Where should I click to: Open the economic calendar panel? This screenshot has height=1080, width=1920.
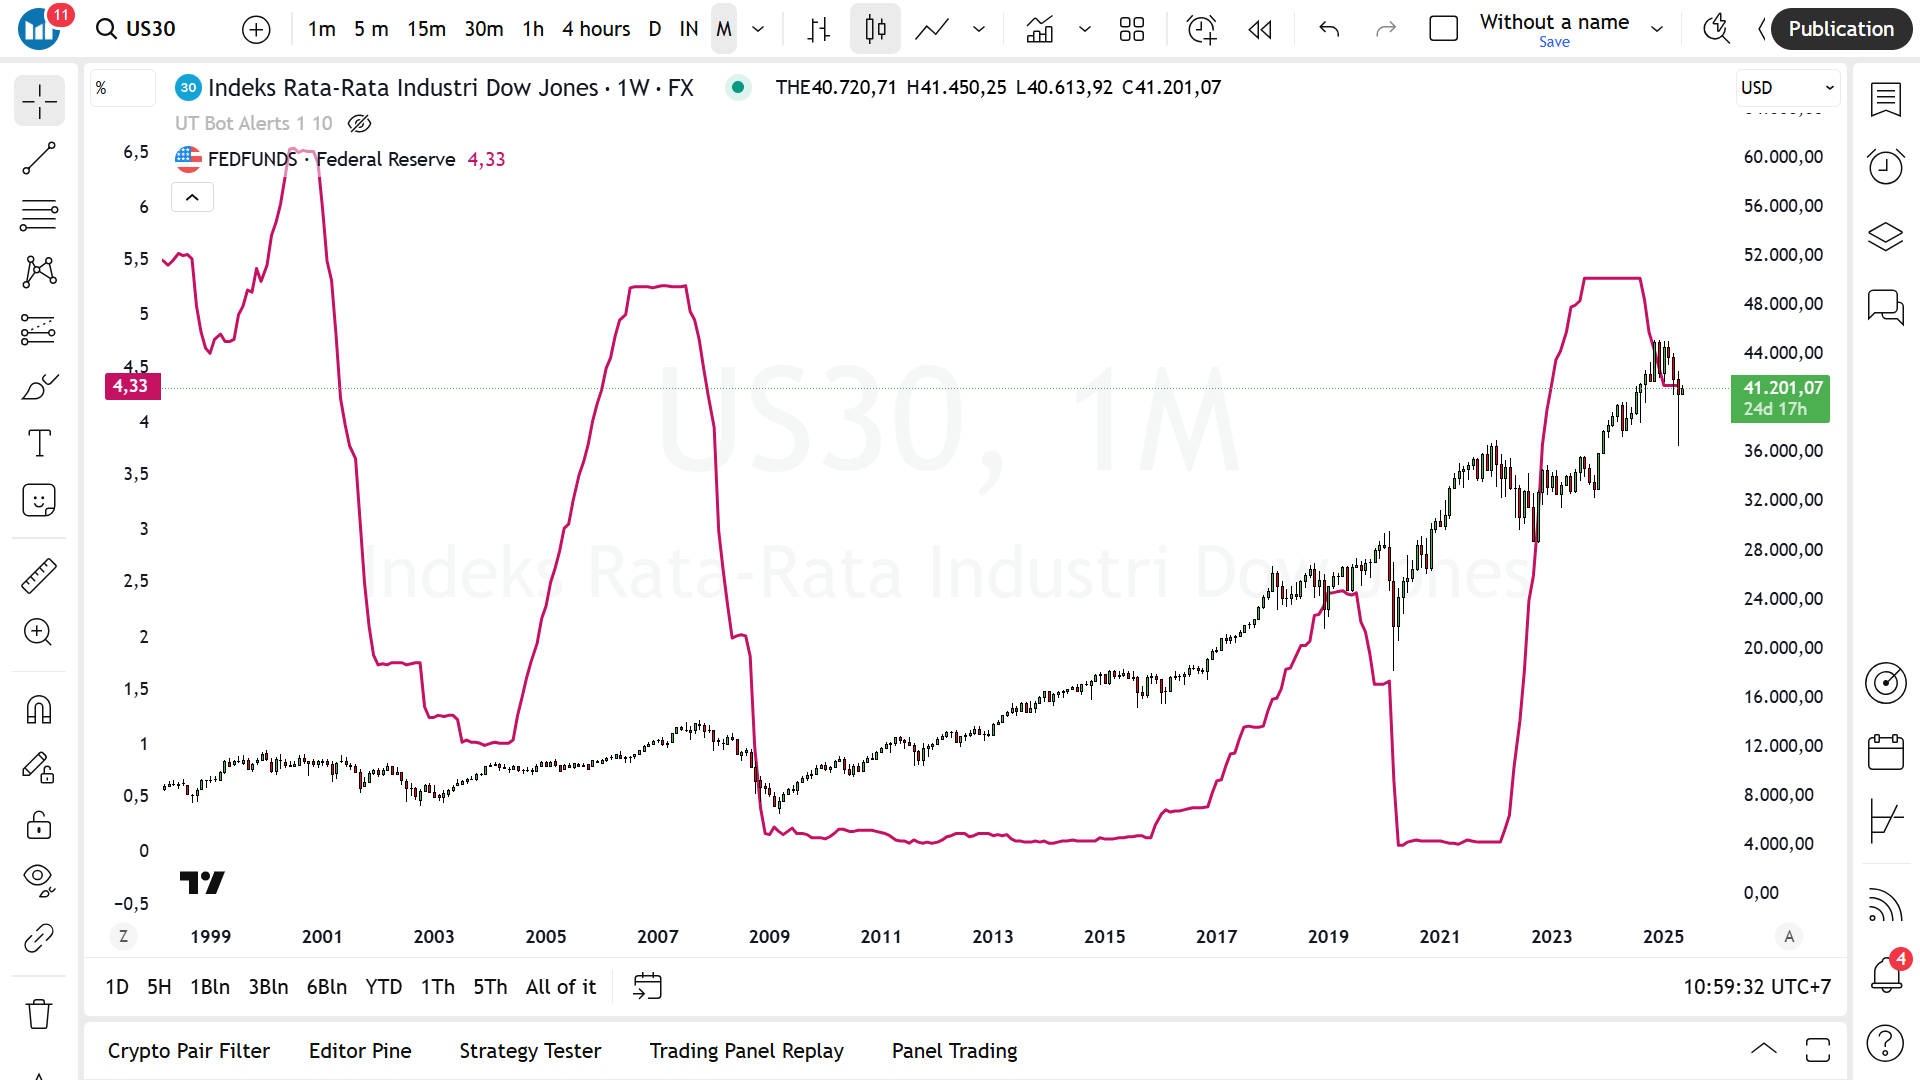[1885, 752]
